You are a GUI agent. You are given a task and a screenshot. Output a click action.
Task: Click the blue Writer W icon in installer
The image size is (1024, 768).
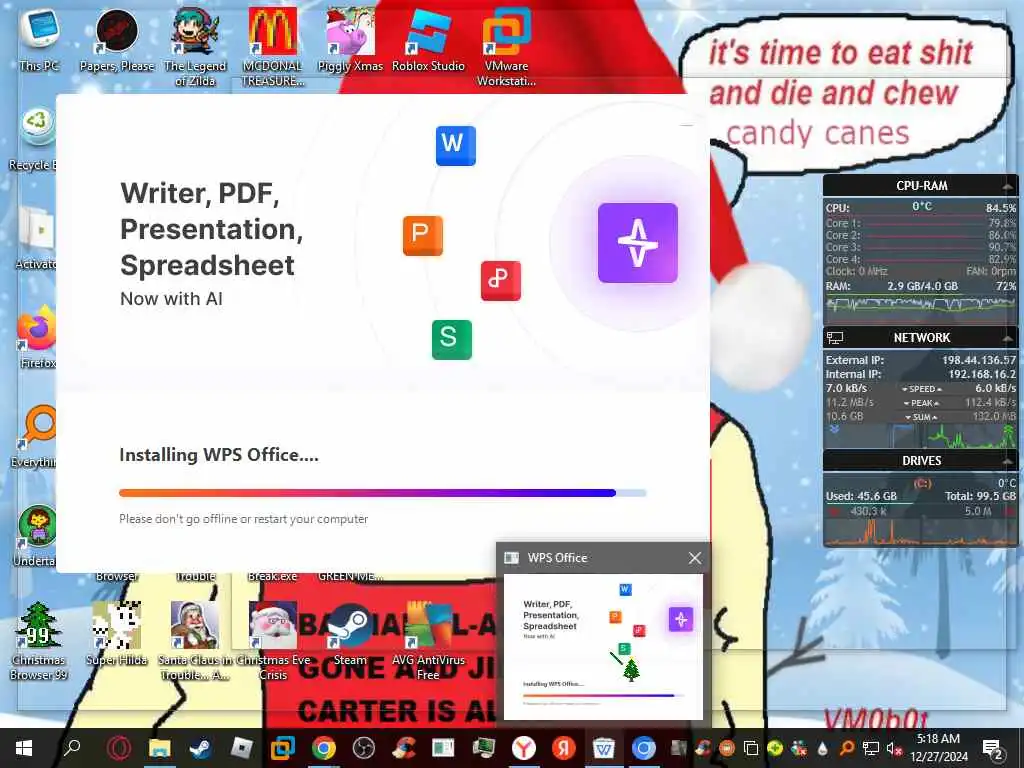coord(455,145)
